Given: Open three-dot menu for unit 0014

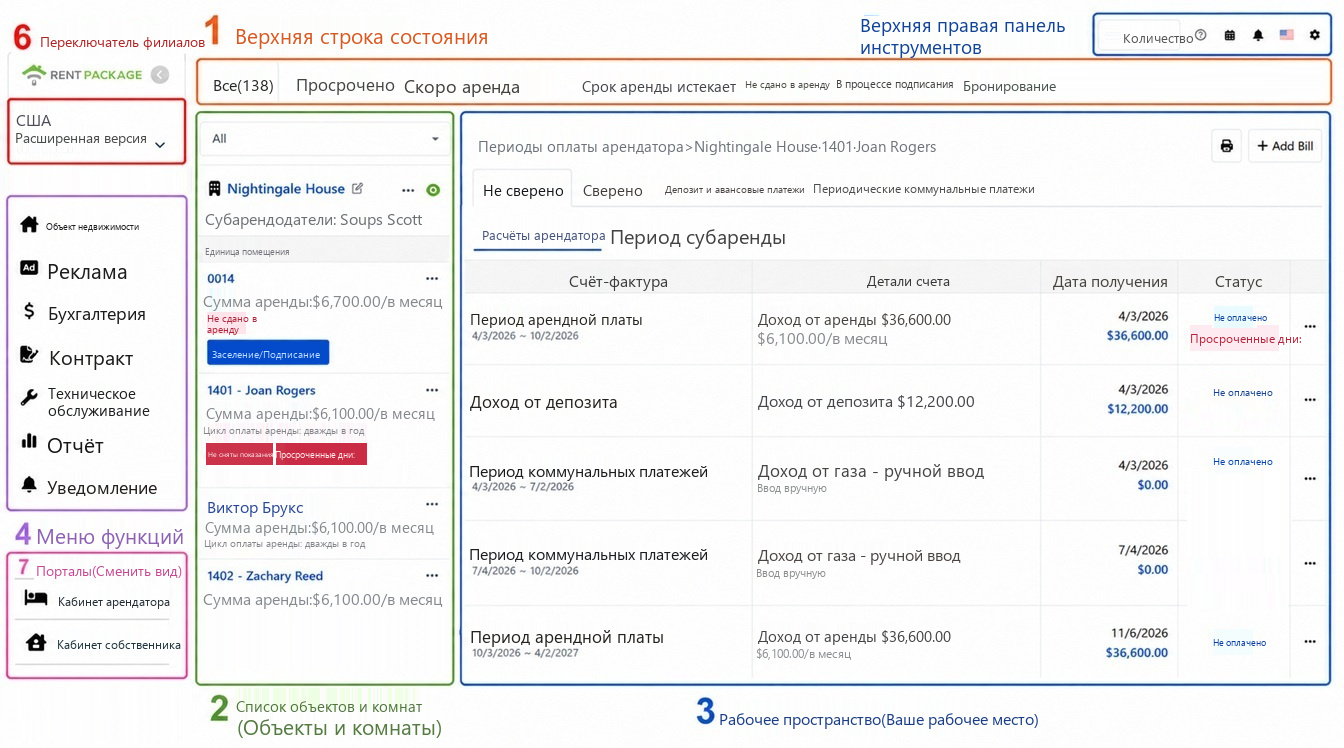Looking at the screenshot, I should 432,279.
